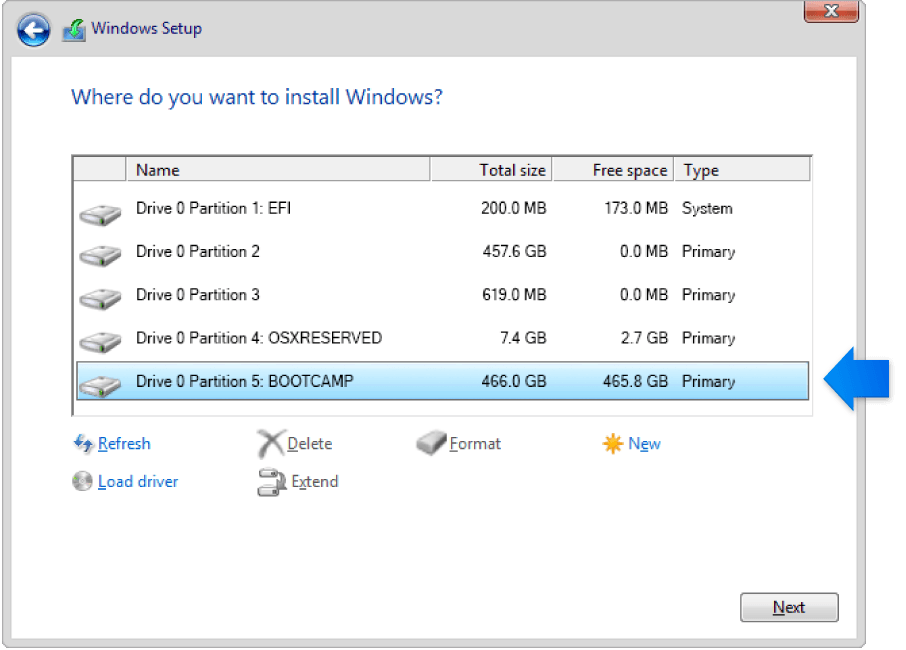Select the Drive 0 Partition 2 row

click(443, 251)
